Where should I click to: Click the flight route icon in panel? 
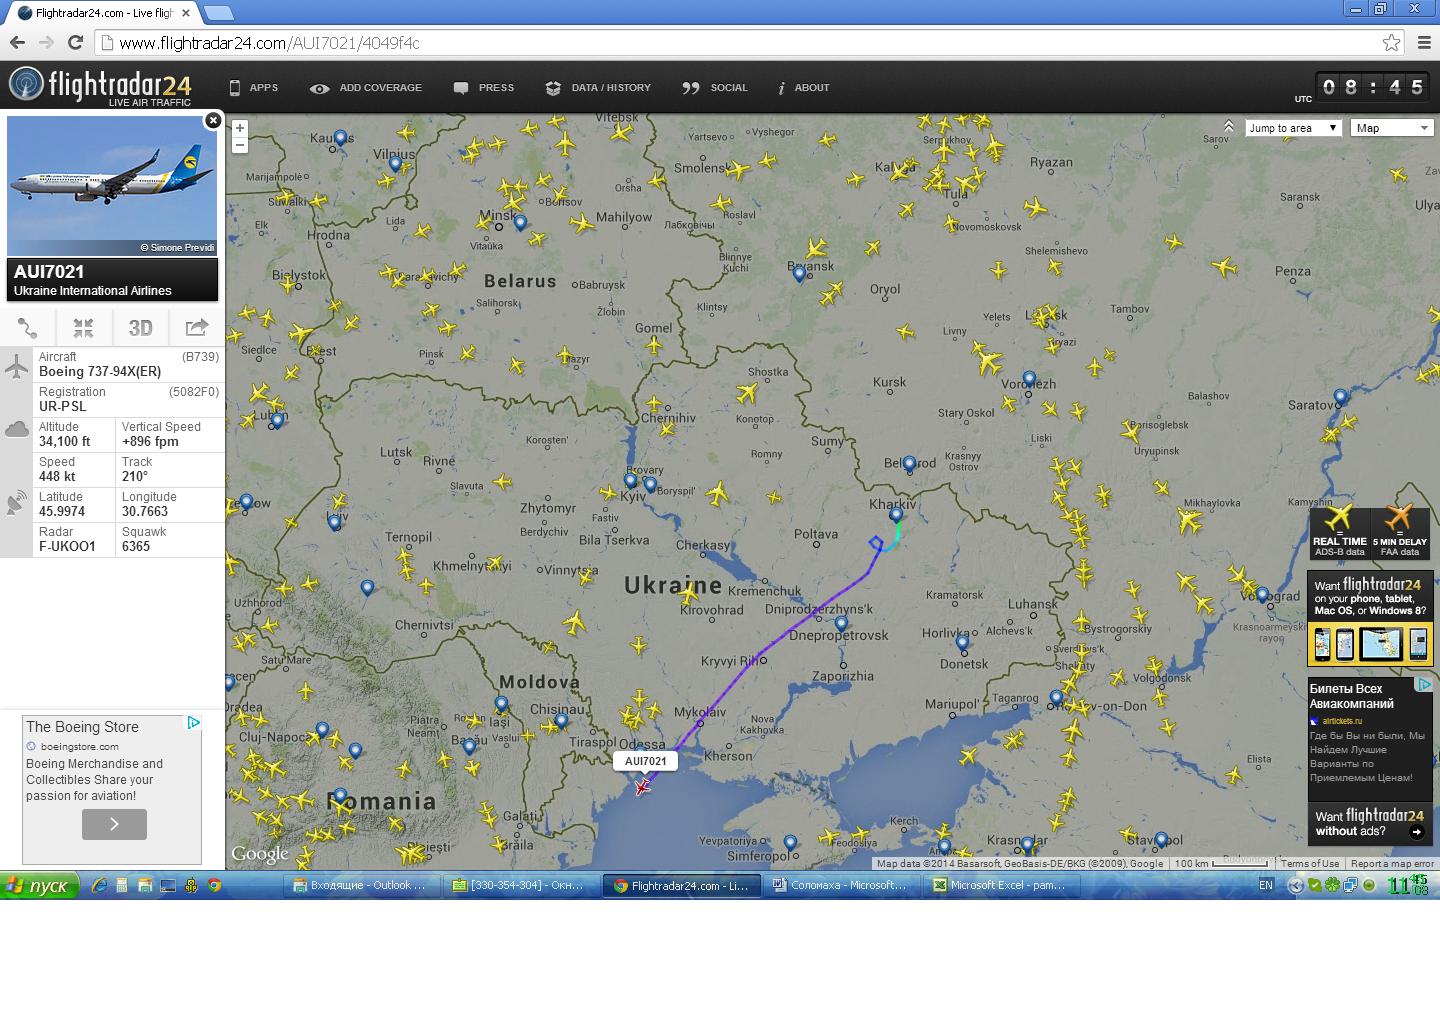28,327
